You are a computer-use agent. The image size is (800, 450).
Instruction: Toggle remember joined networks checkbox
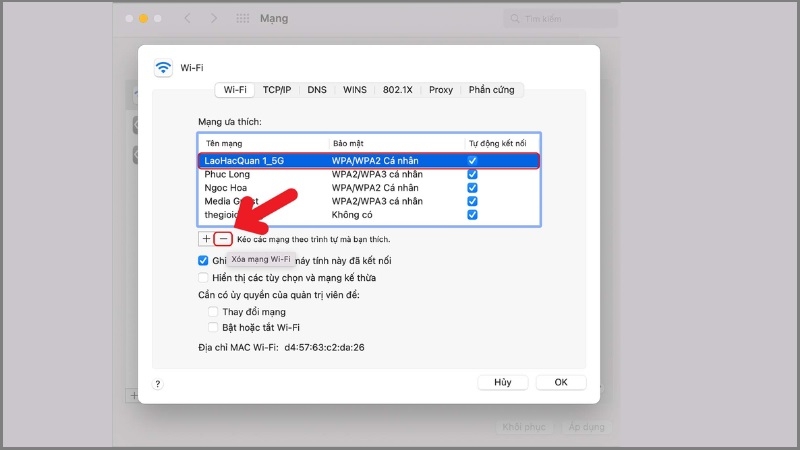click(x=203, y=260)
